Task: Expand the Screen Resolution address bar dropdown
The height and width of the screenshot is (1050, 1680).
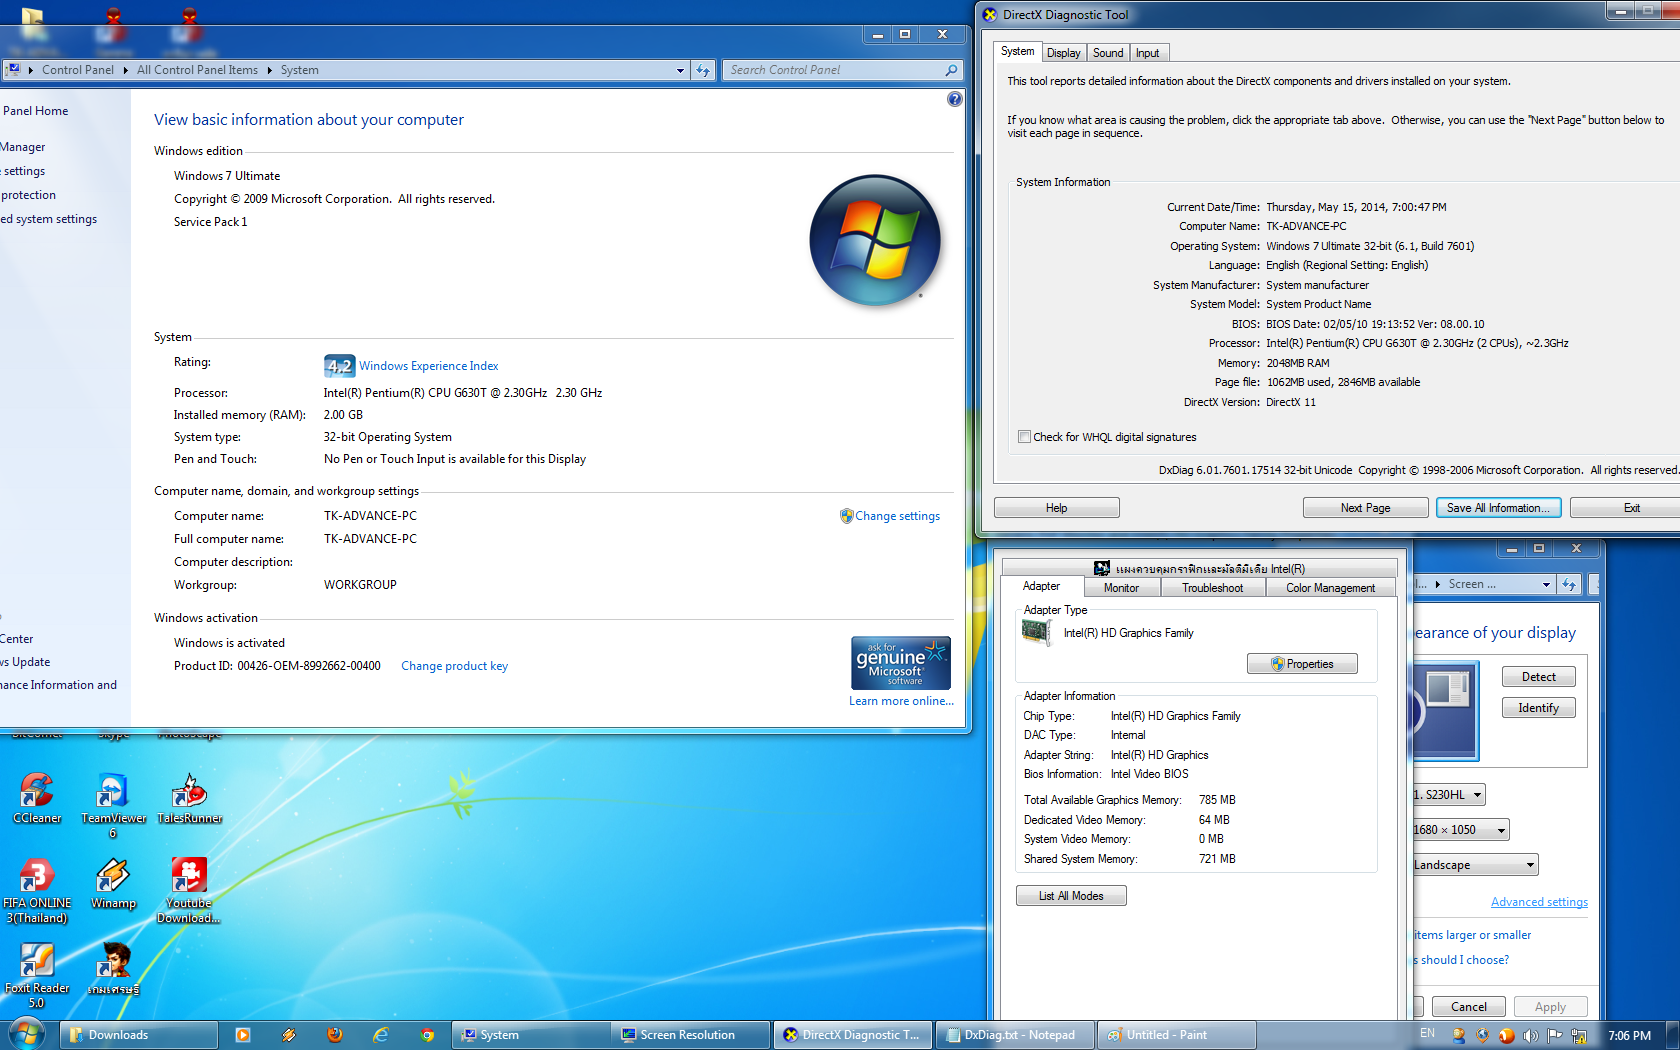Action: coord(1546,584)
